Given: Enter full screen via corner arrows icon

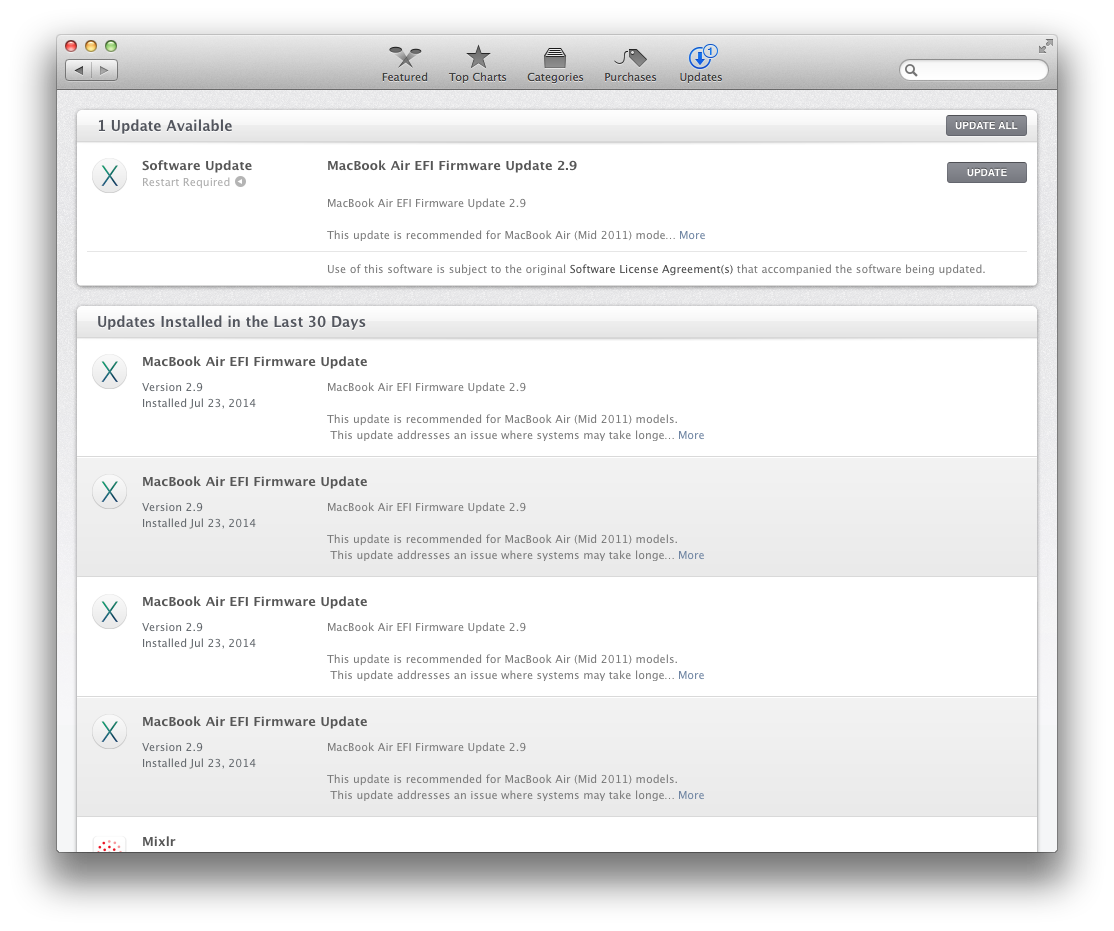Looking at the screenshot, I should click(1045, 47).
